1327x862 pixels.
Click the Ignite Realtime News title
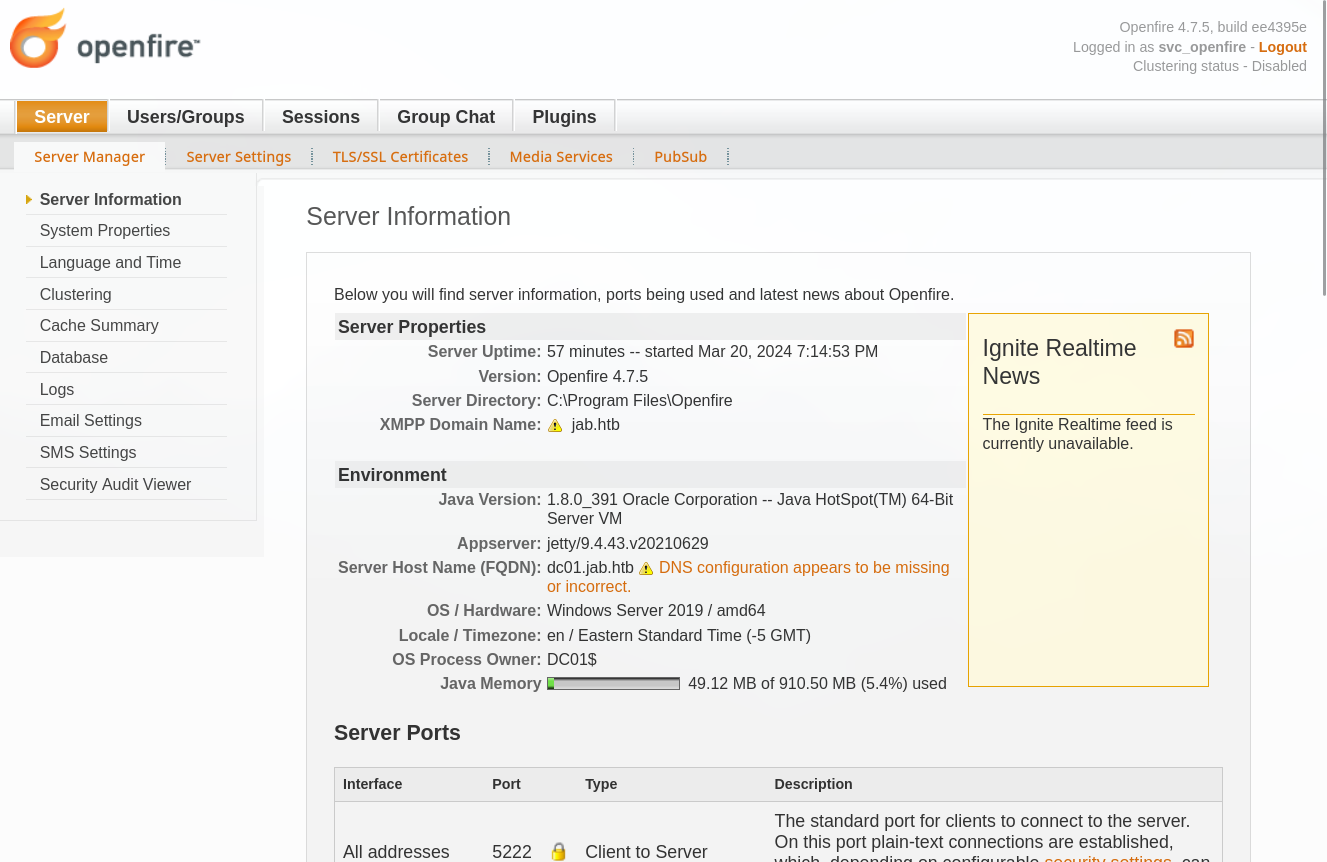(1060, 362)
